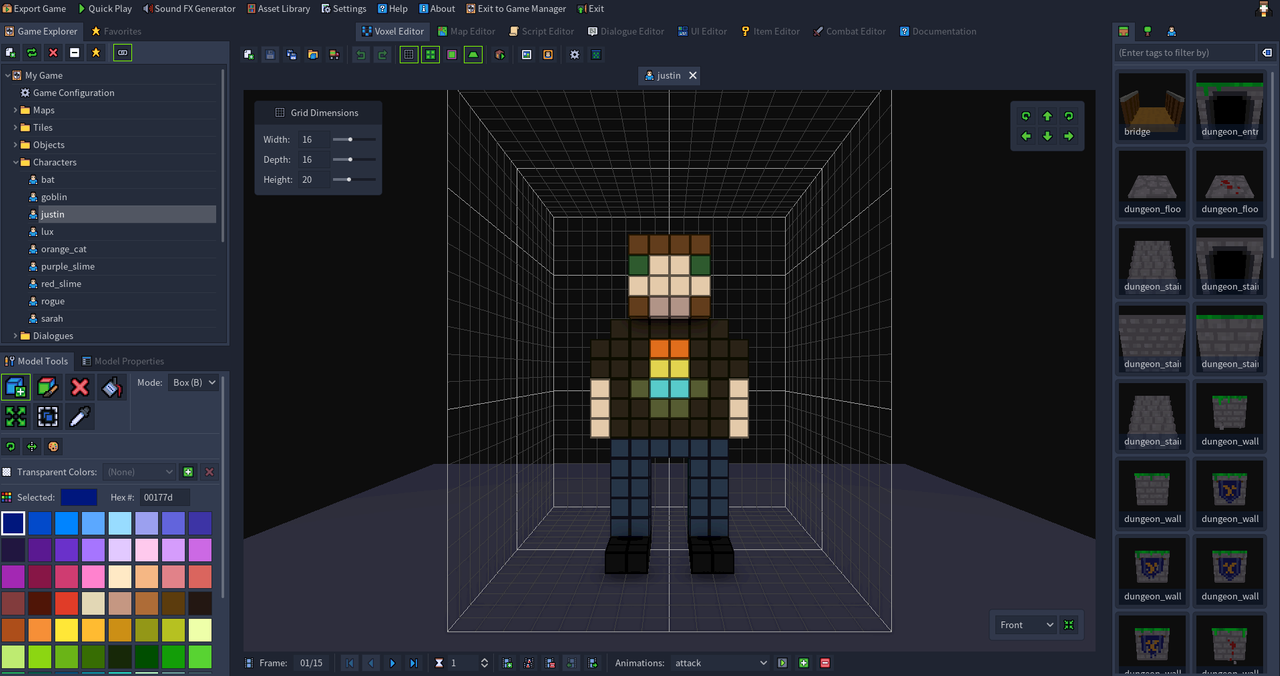Click the open folder icon in voxel toolbar
The height and width of the screenshot is (676, 1280).
pyautogui.click(x=312, y=55)
